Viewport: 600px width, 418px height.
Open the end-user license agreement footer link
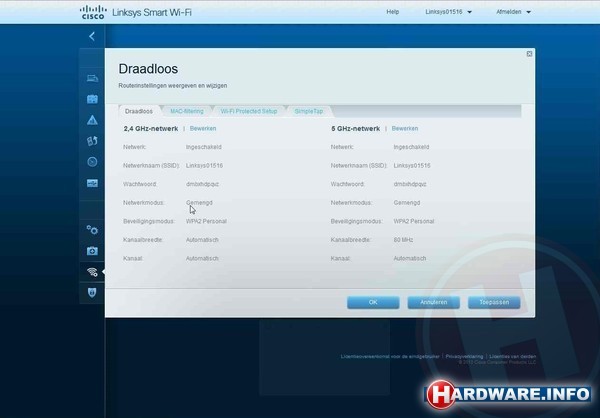(x=390, y=356)
